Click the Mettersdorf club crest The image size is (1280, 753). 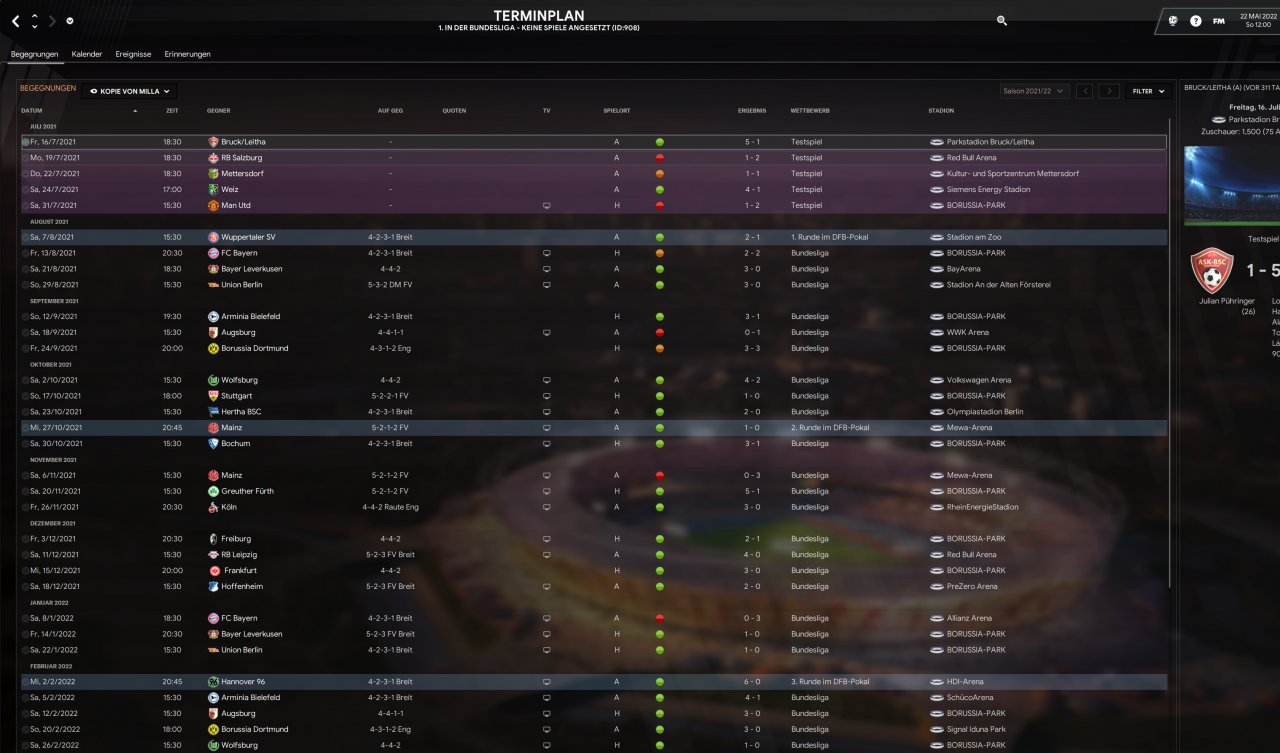click(x=213, y=174)
